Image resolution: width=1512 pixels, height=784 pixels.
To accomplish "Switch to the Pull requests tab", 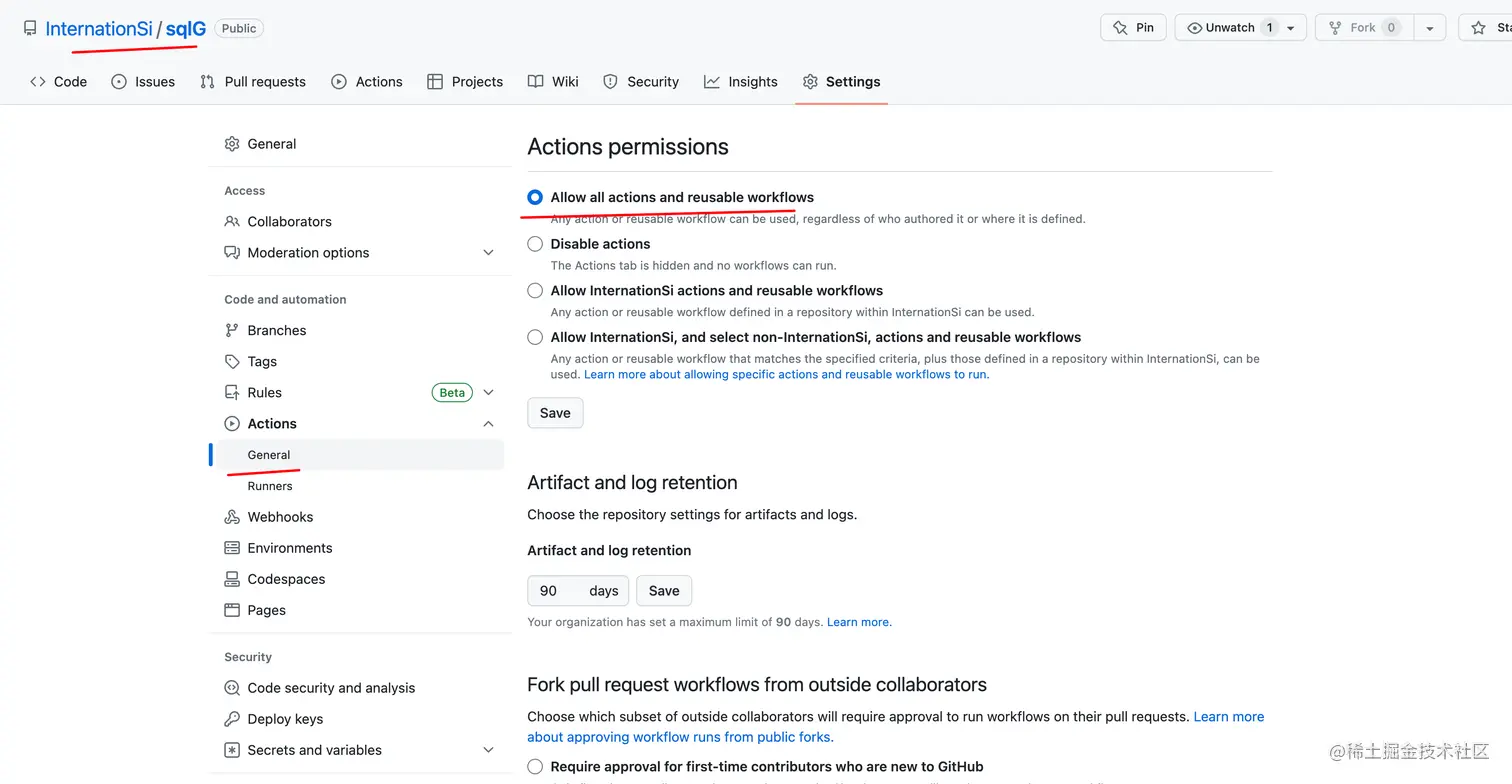I will click(x=253, y=82).
